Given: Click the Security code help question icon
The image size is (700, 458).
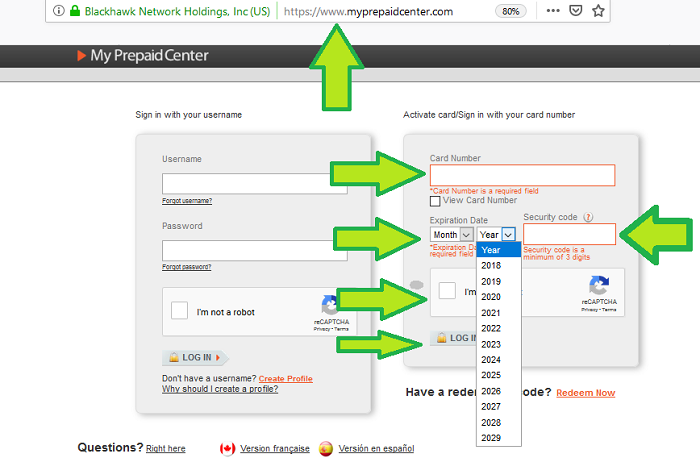Looking at the screenshot, I should pos(588,217).
